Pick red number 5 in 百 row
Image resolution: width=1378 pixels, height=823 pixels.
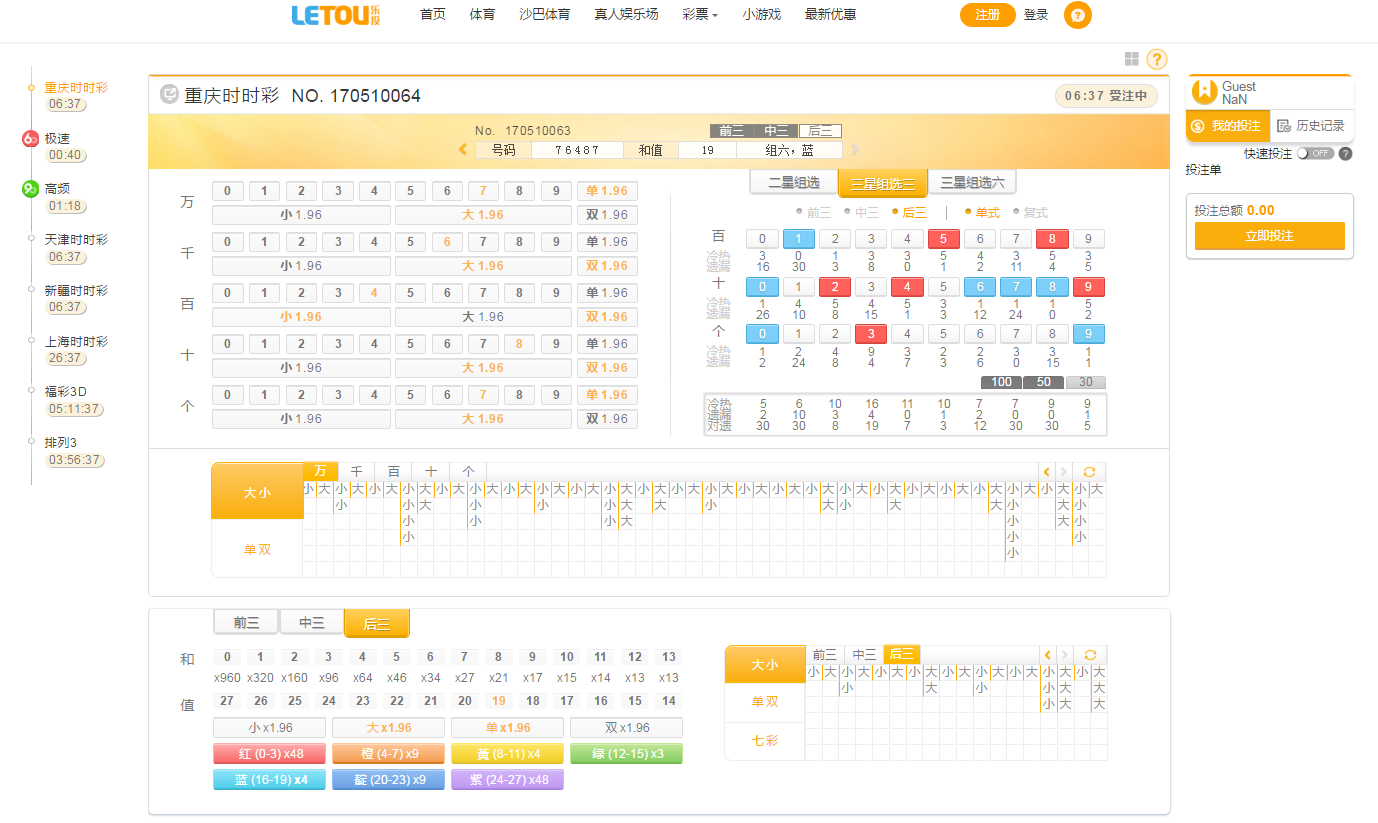(x=943, y=239)
